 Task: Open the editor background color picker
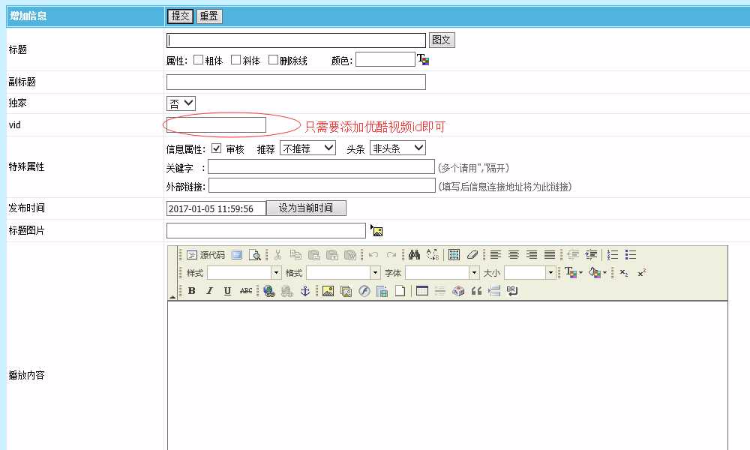click(x=597, y=273)
